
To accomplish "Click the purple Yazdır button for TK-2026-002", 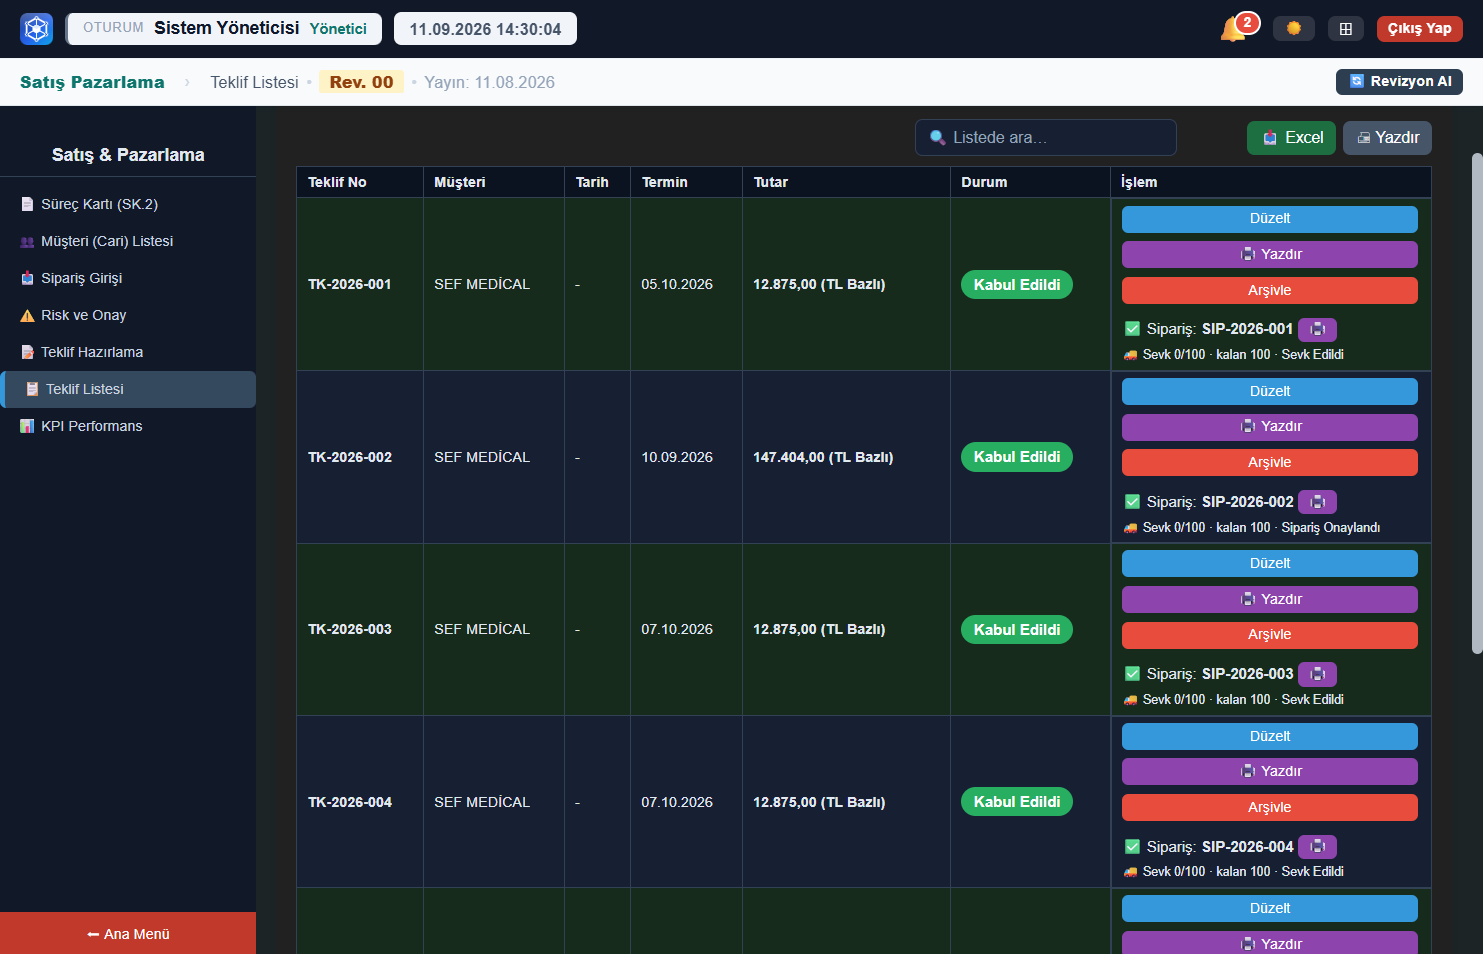I will (1270, 427).
